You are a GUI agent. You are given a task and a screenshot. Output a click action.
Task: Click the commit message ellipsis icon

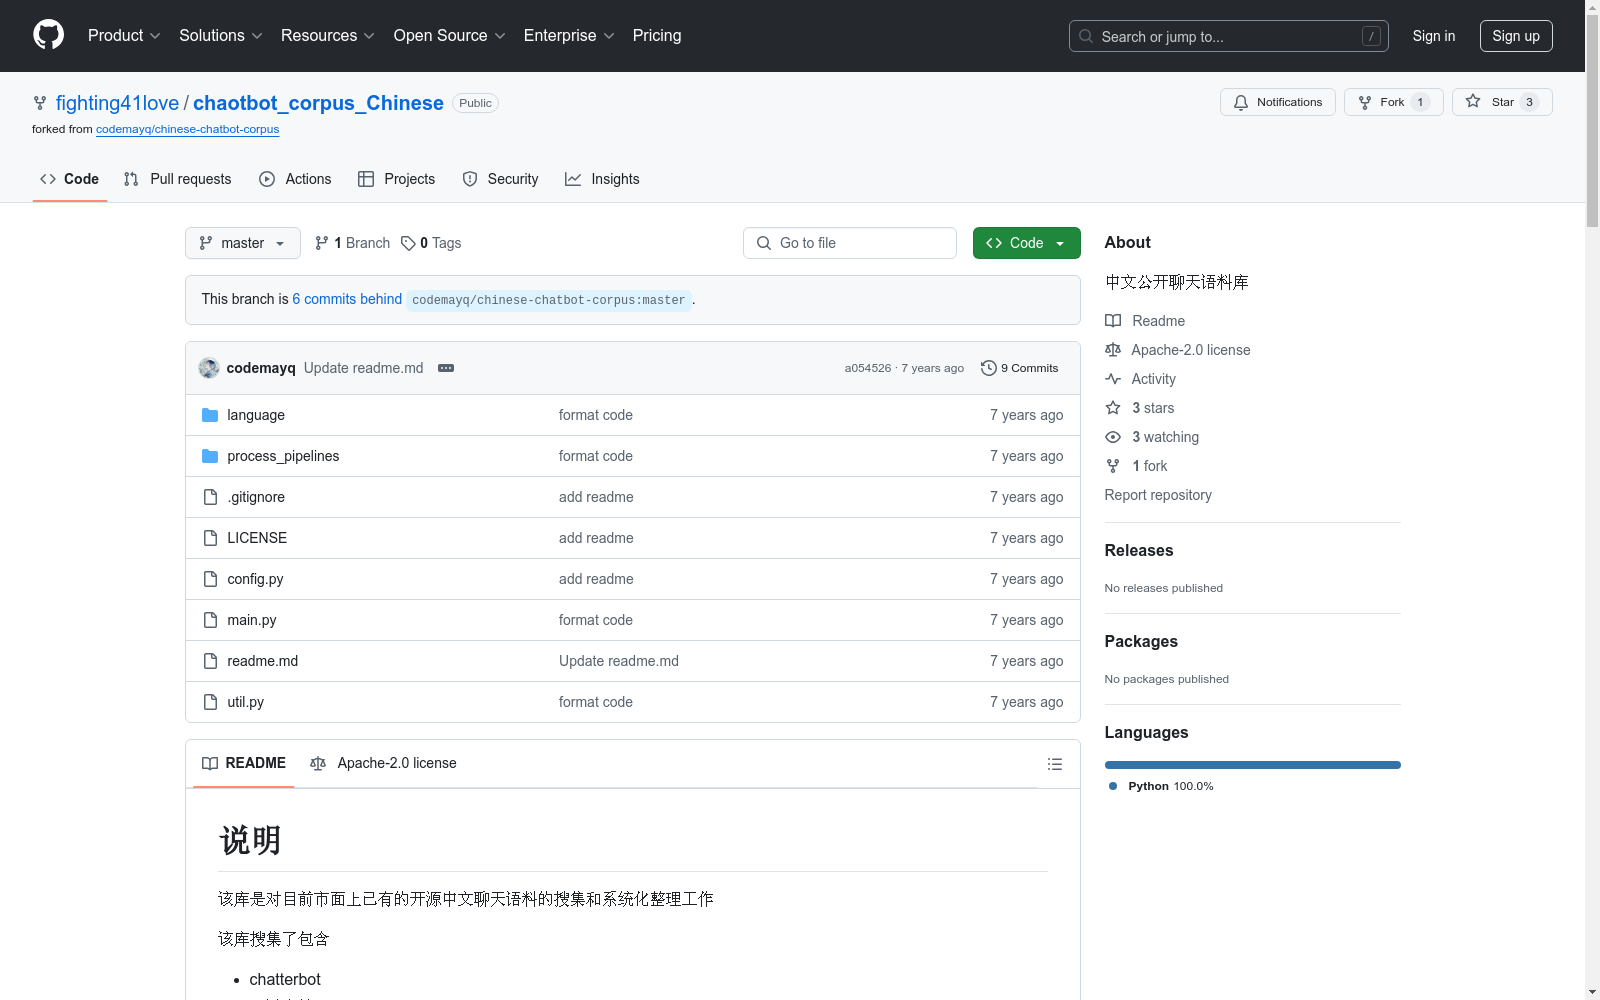coord(446,368)
